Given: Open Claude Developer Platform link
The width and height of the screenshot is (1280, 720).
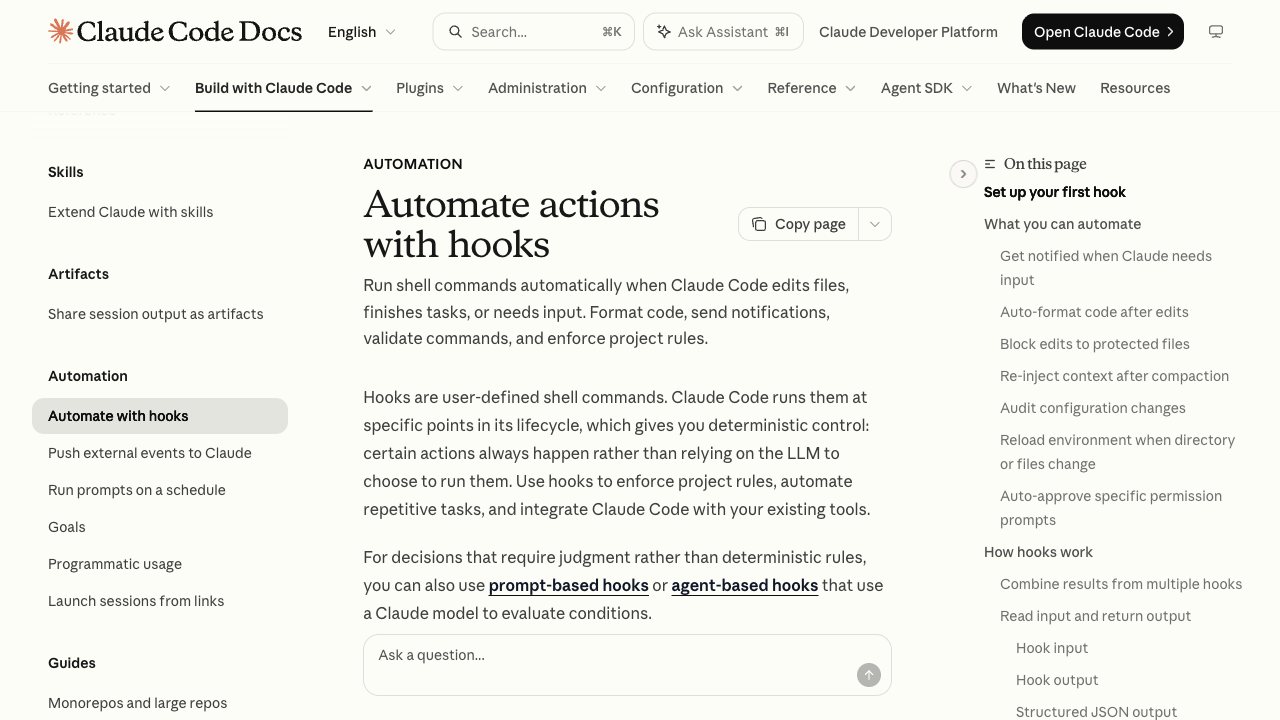Looking at the screenshot, I should point(908,32).
